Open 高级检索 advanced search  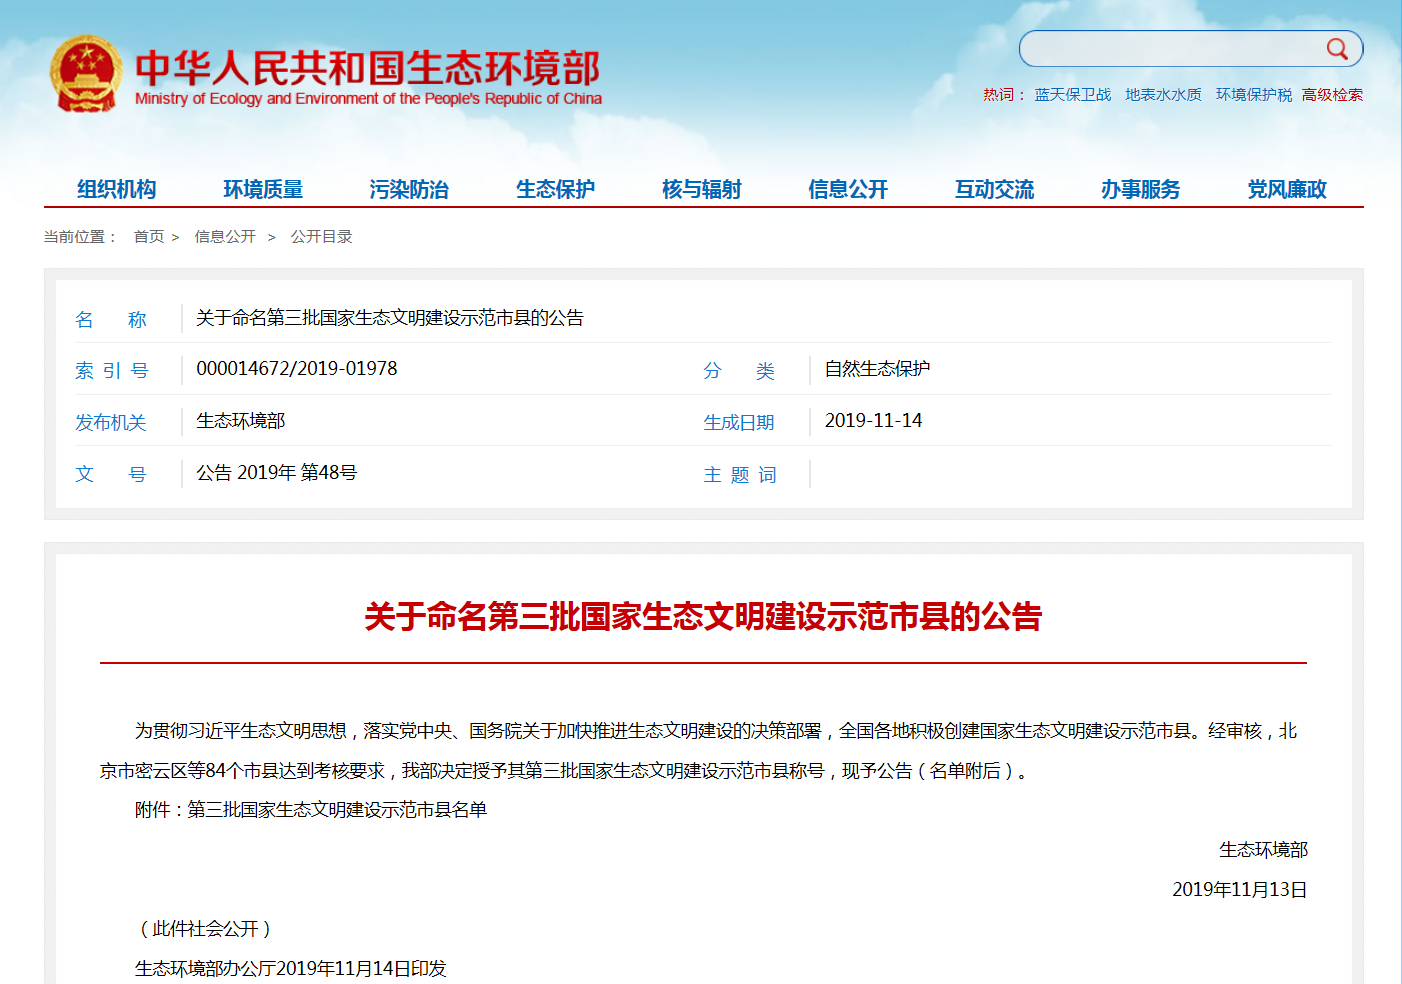click(x=1332, y=95)
